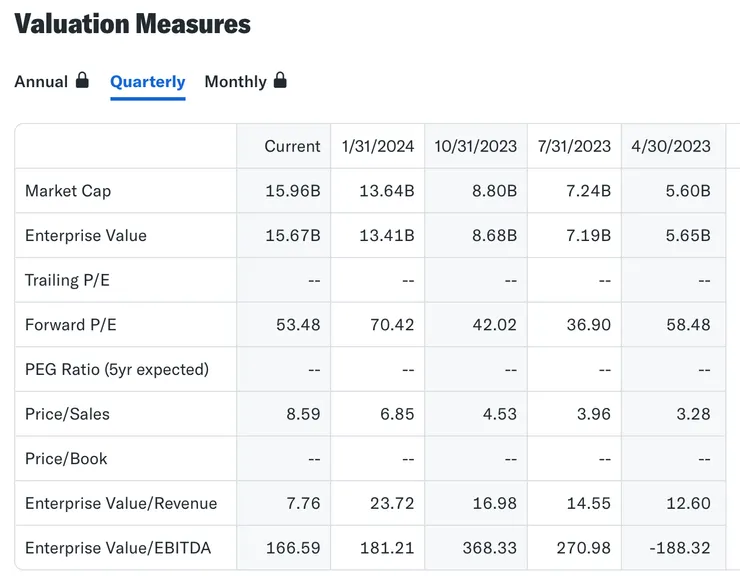The width and height of the screenshot is (740, 576).
Task: Select the Quarterly tab
Action: [147, 82]
